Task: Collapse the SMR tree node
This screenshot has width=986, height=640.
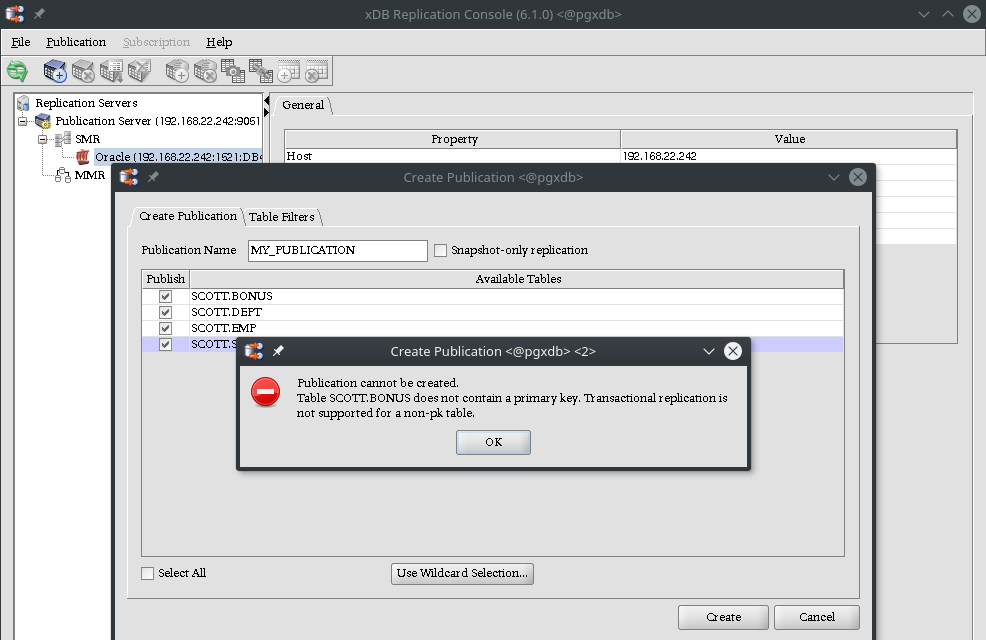Action: tap(43, 139)
